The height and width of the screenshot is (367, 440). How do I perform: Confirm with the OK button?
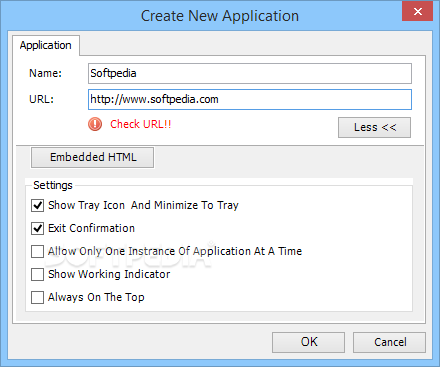309,342
